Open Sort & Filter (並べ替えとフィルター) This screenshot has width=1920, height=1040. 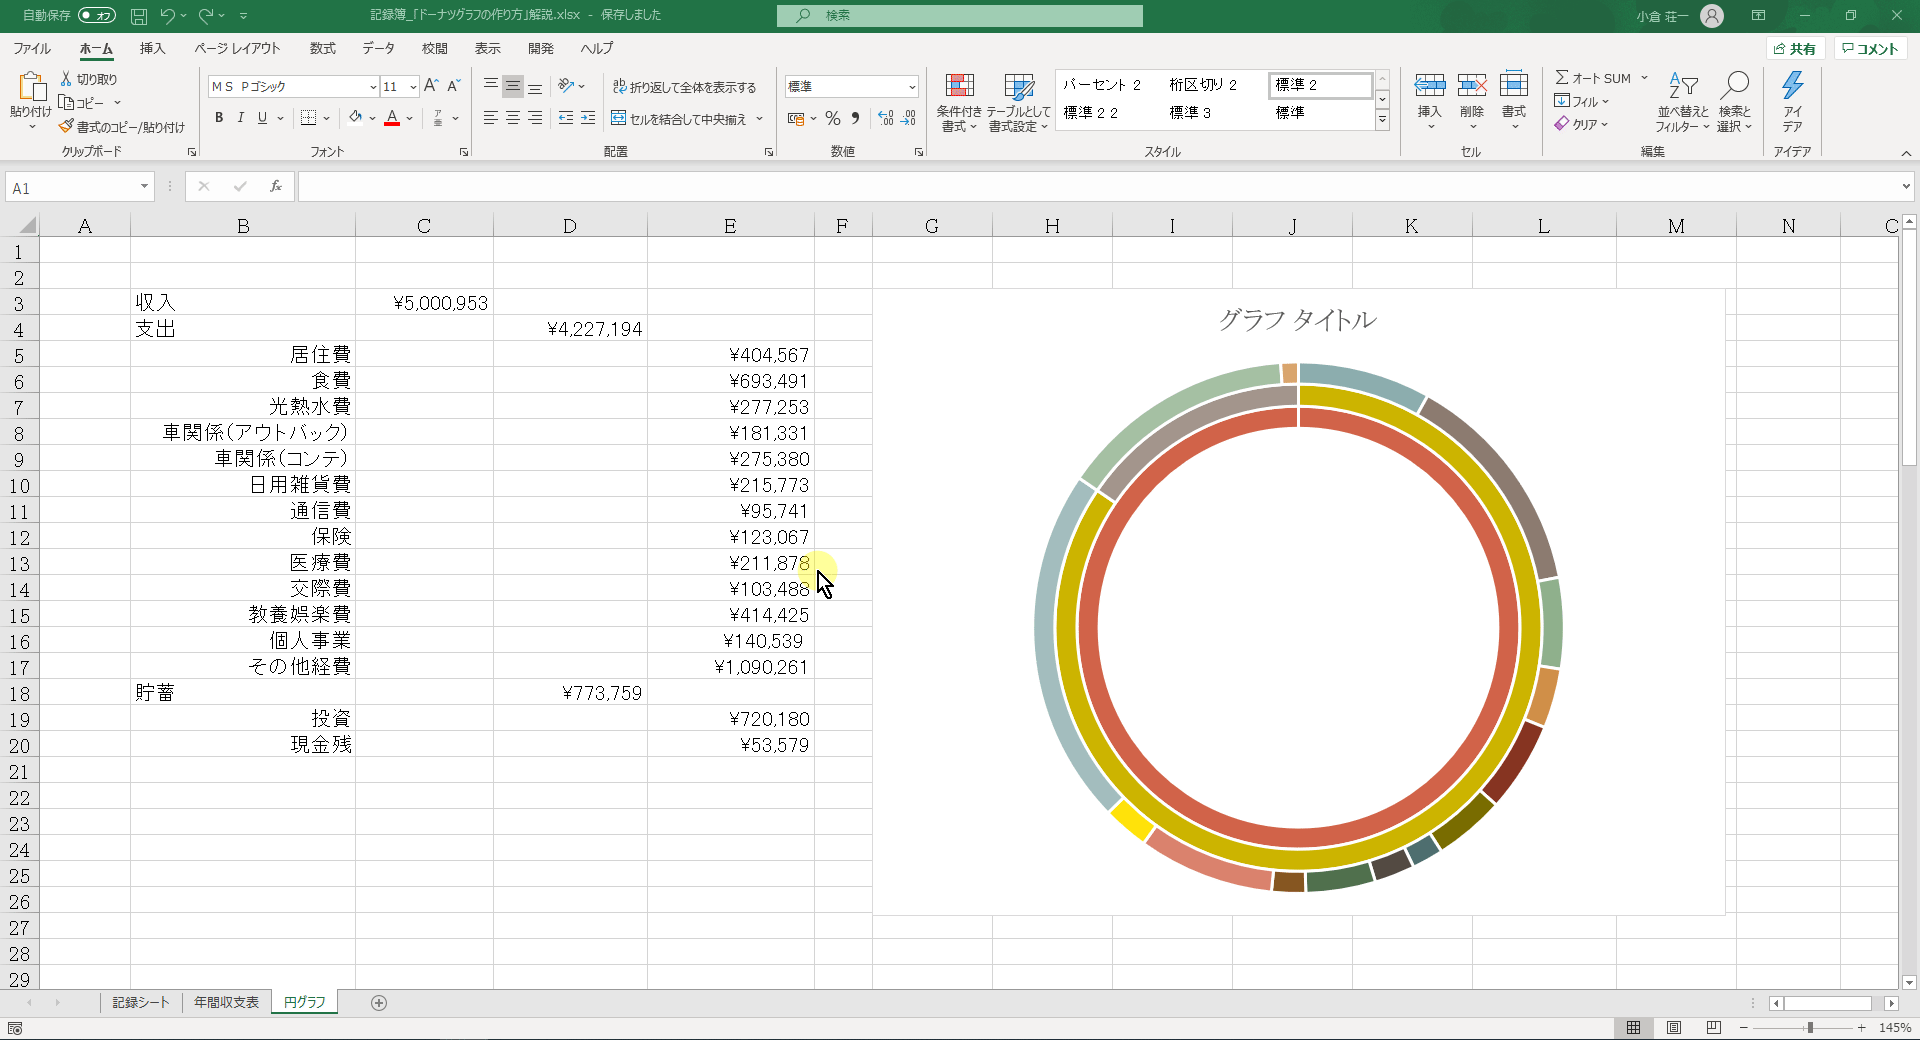(x=1683, y=102)
